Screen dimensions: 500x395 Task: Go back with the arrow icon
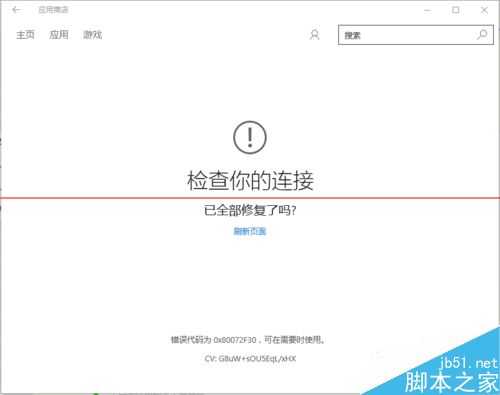[x=16, y=10]
